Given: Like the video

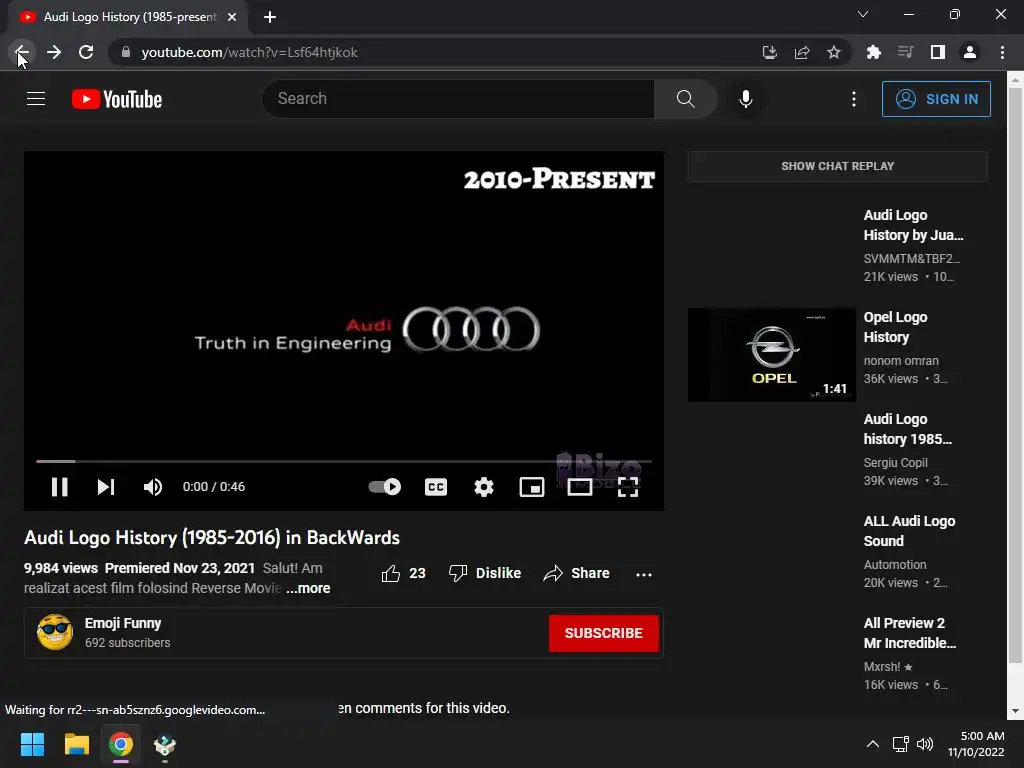Looking at the screenshot, I should point(403,573).
